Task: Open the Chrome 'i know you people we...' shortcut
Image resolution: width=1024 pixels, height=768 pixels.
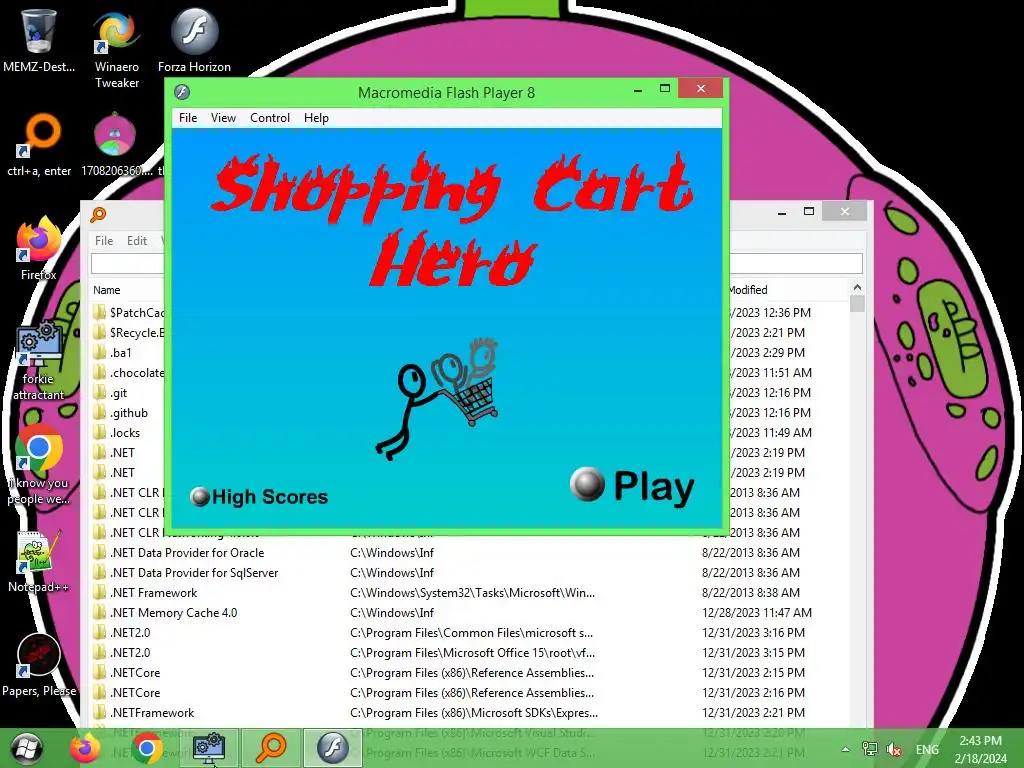Action: [38, 465]
